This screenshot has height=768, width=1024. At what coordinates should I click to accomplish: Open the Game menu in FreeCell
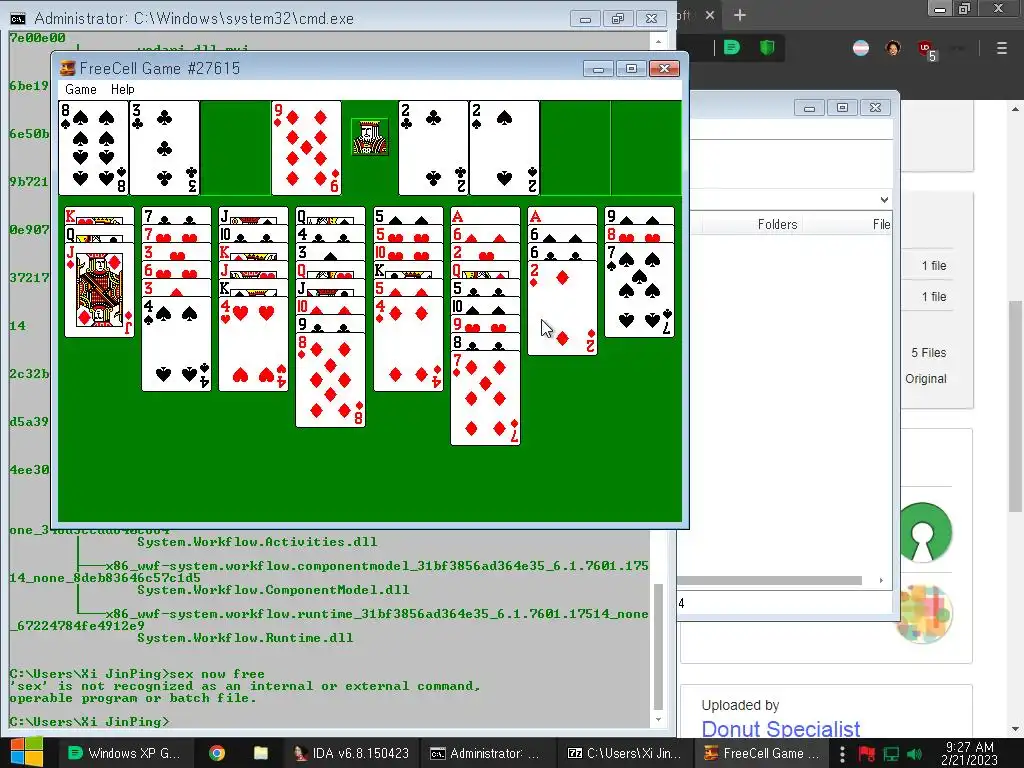click(x=80, y=89)
